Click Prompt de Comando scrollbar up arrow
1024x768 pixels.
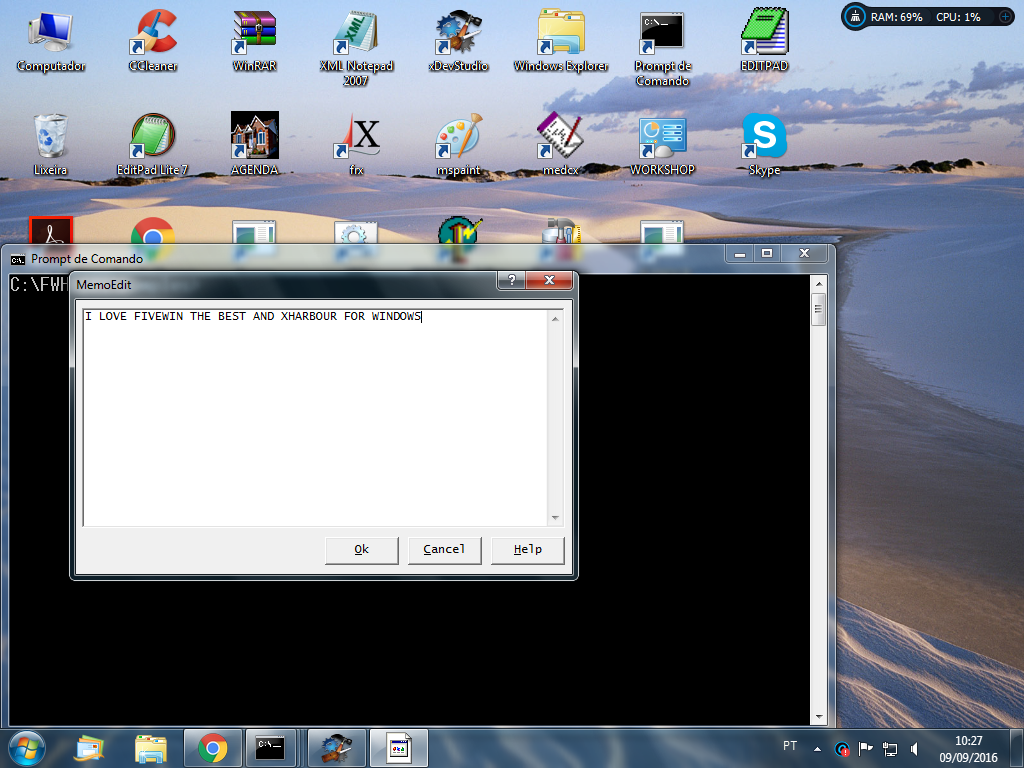point(819,284)
